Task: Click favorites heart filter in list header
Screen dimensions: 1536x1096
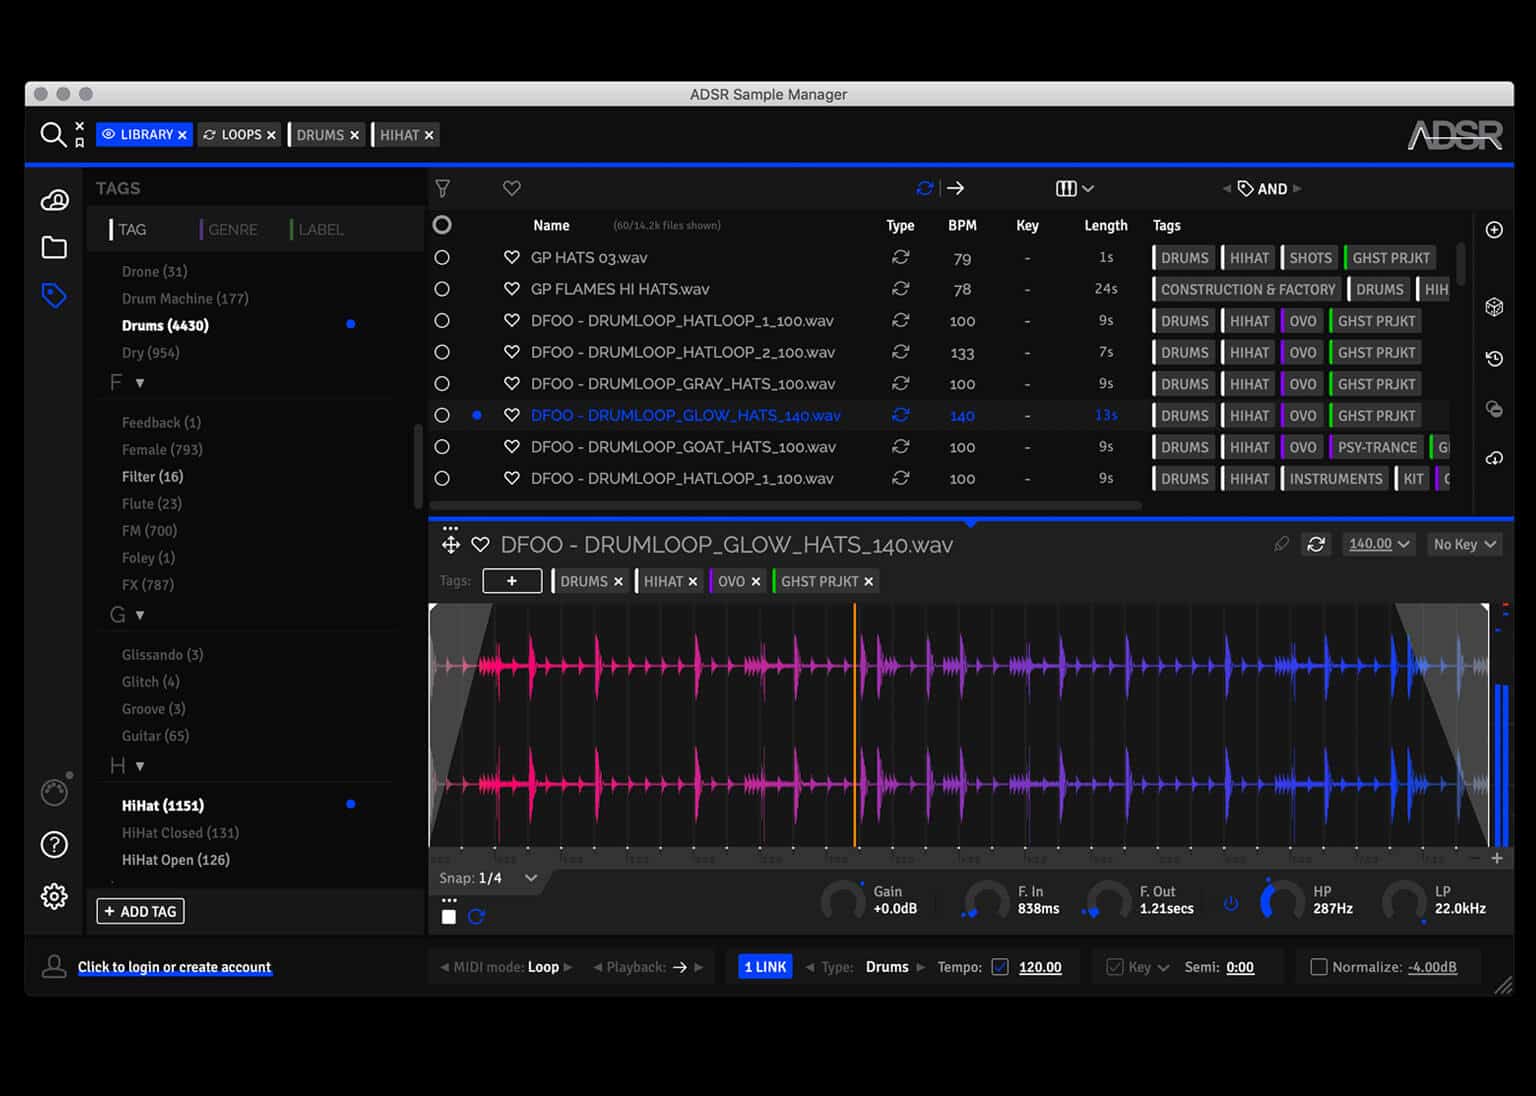Action: [x=511, y=188]
